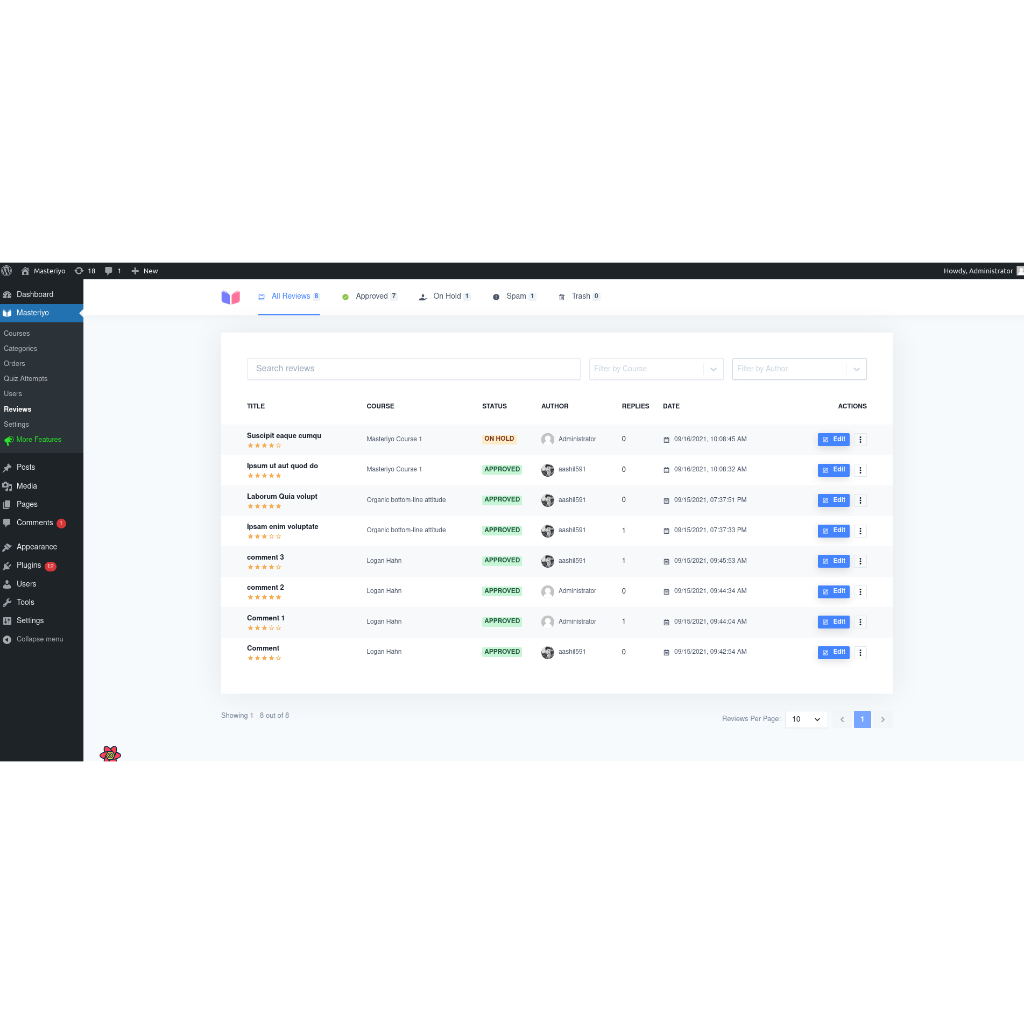Click the WordPress logo in admin bar
This screenshot has width=1024, height=1024.
(x=7, y=270)
